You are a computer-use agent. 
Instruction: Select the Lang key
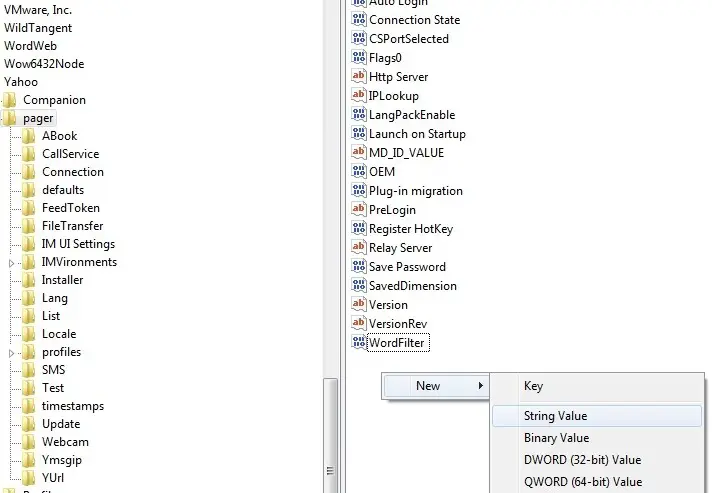pyautogui.click(x=55, y=298)
